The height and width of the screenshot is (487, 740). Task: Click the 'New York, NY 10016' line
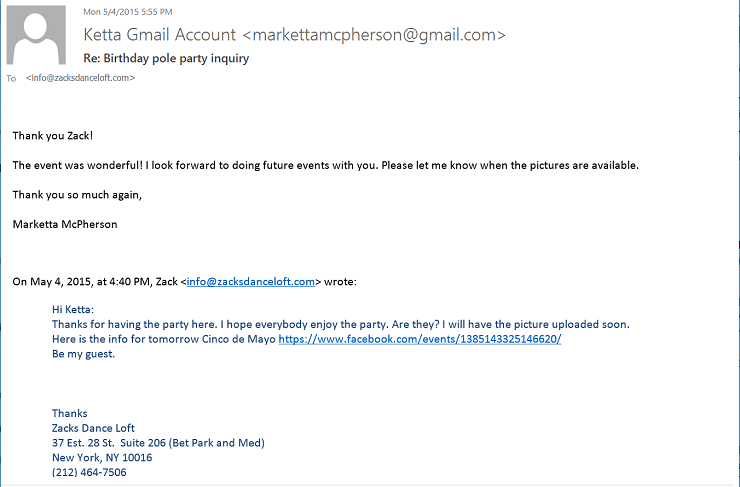pos(102,458)
